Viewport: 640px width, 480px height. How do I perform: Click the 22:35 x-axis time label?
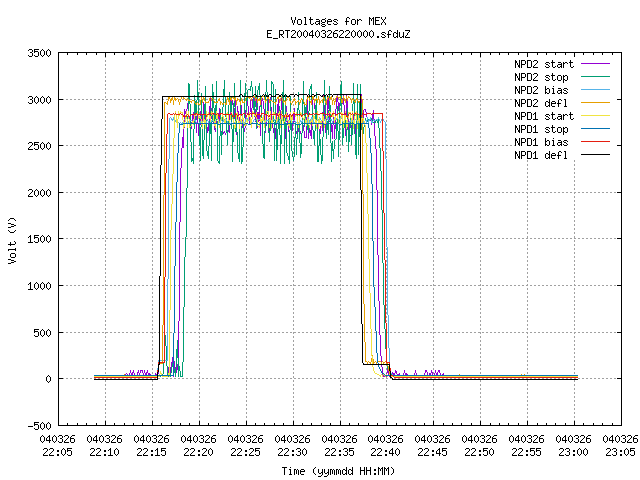coord(339,453)
